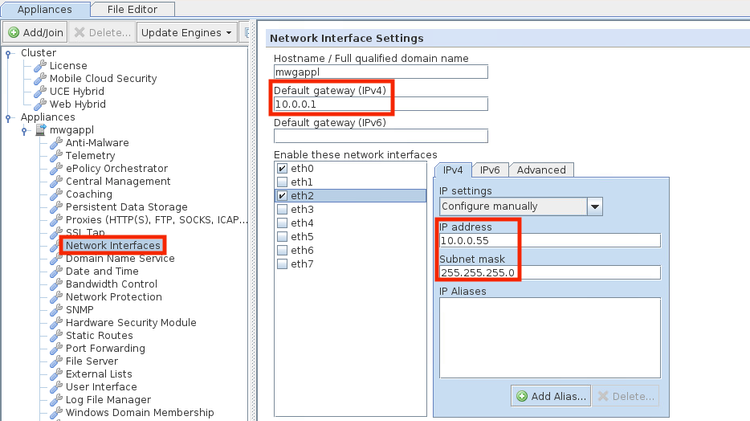The width and height of the screenshot is (750, 421).
Task: Click the wrench icon beside Web Hybrid
Action: (40, 104)
